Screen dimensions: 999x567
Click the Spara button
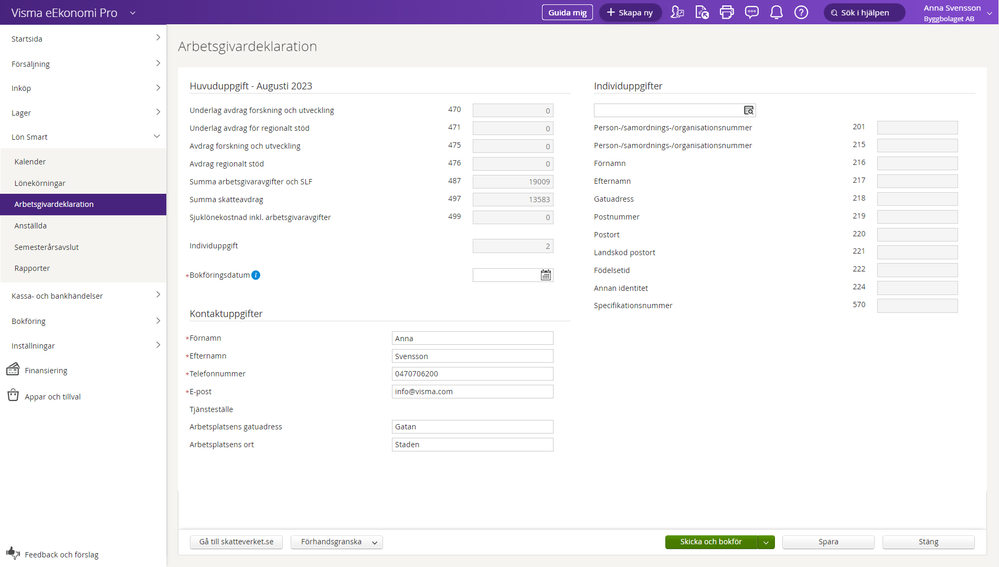point(828,542)
